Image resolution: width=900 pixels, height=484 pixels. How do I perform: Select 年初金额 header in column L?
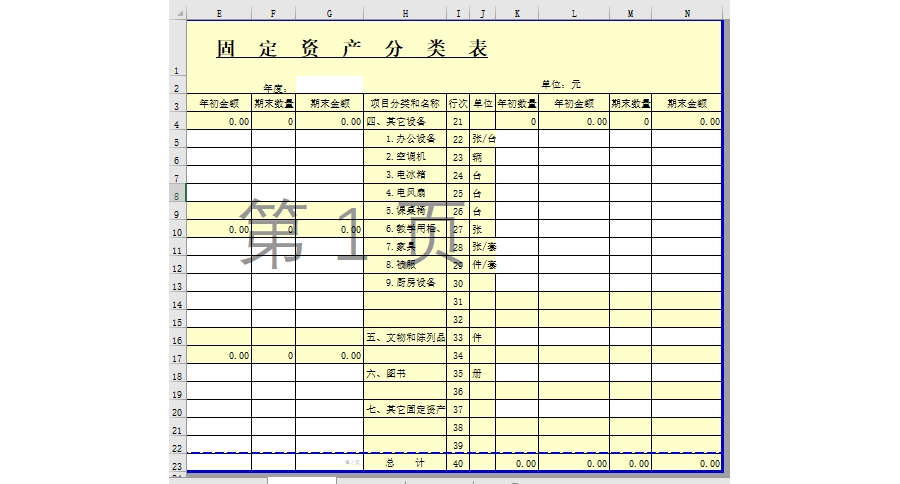(x=574, y=103)
